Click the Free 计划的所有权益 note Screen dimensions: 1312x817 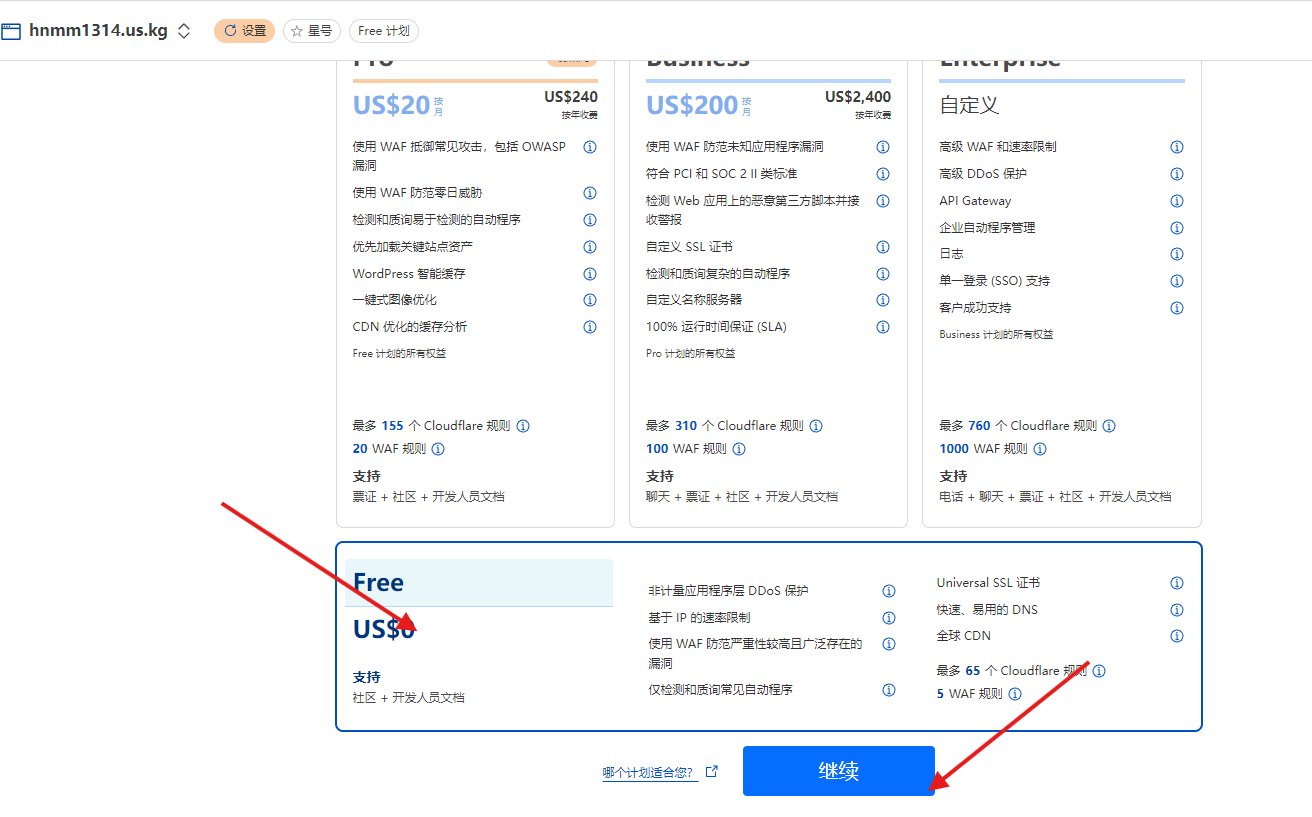pos(398,354)
